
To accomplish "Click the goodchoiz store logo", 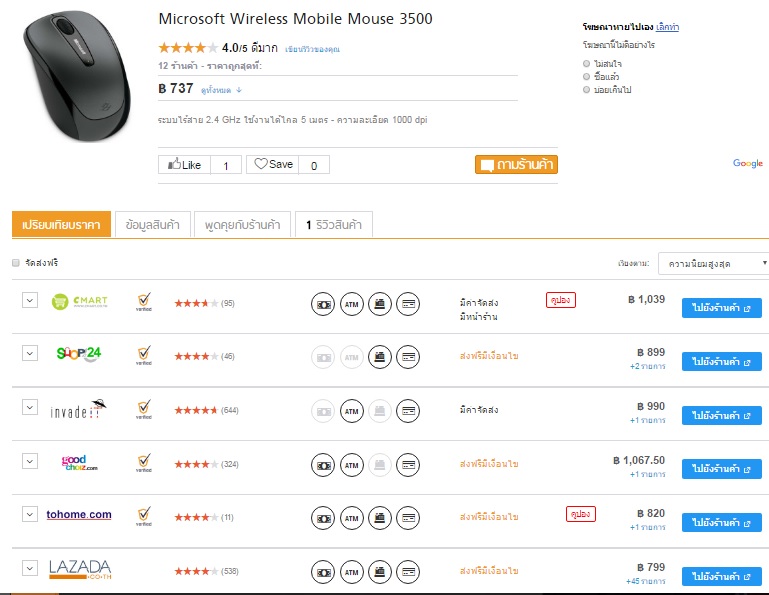I will (79, 462).
